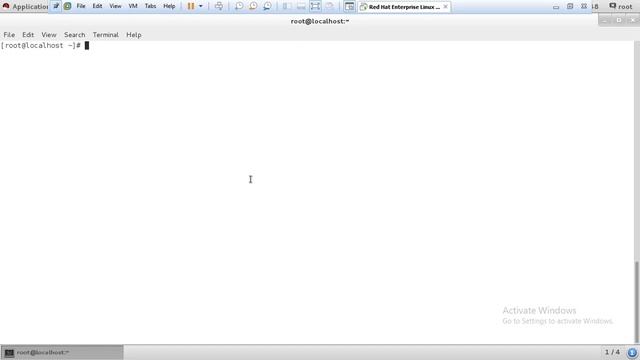Minimize the VMware toolbar window
This screenshot has height=360, width=640.
tap(556, 7)
